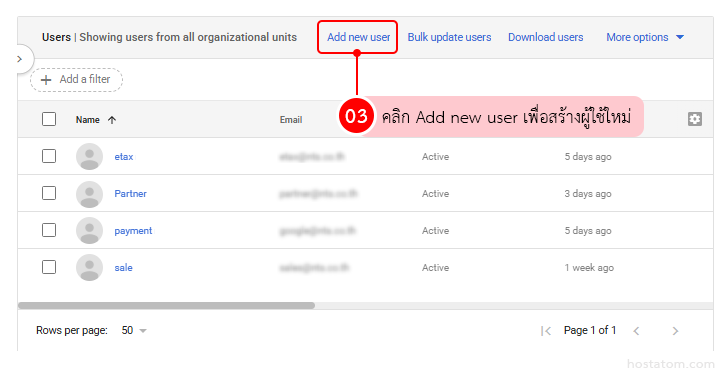Click the avatar of user etax
Screen dimensions: 720x373
click(89, 157)
